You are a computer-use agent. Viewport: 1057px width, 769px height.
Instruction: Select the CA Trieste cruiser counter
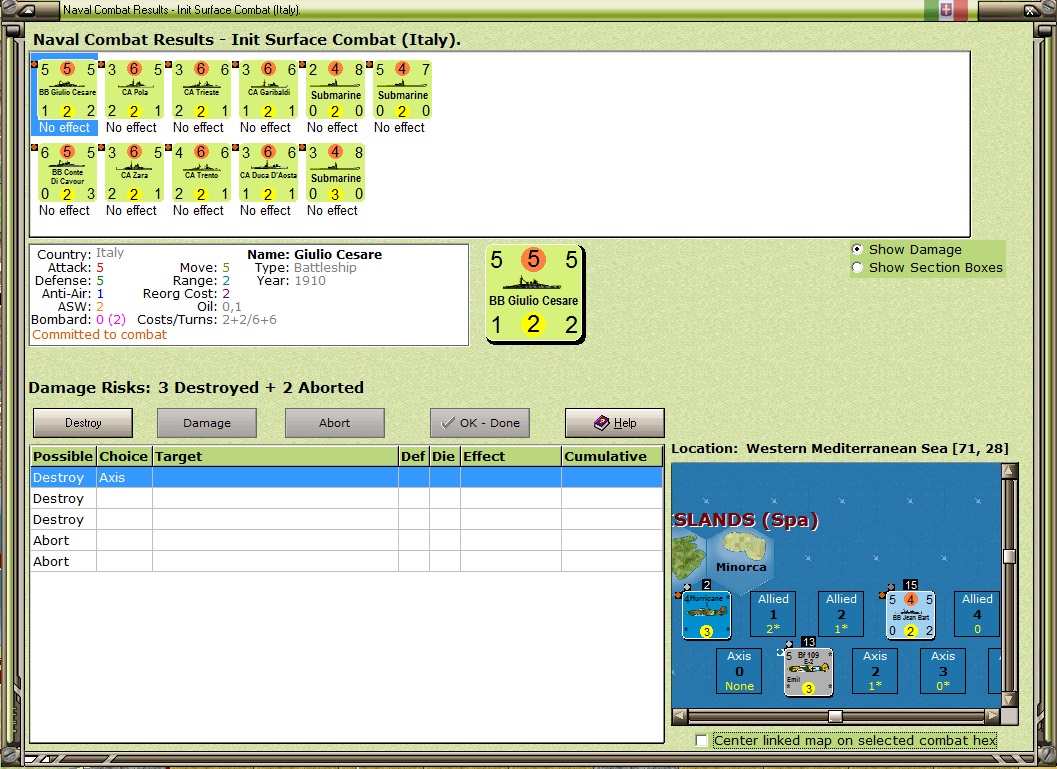tap(201, 90)
